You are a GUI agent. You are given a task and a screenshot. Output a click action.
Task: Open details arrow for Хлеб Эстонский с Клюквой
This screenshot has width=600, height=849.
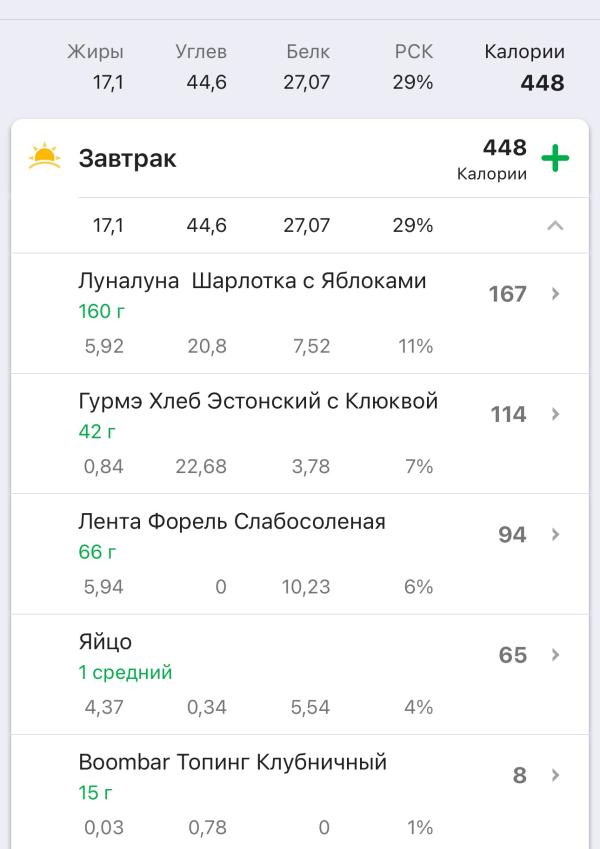coord(555,414)
